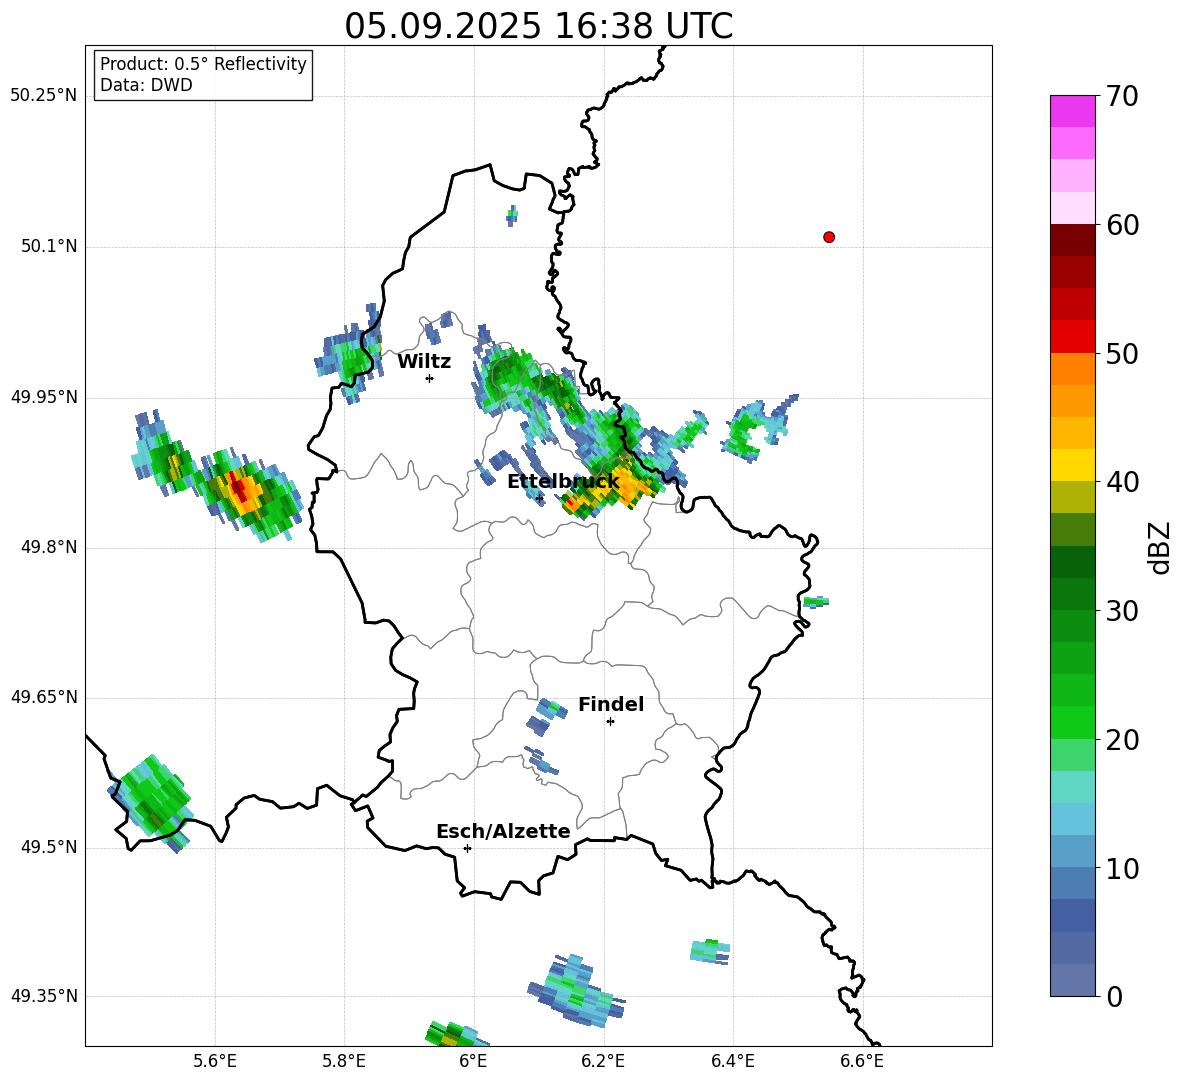1184x1081 pixels.
Task: Click the green echo at the southwest border
Action: [x=152, y=802]
